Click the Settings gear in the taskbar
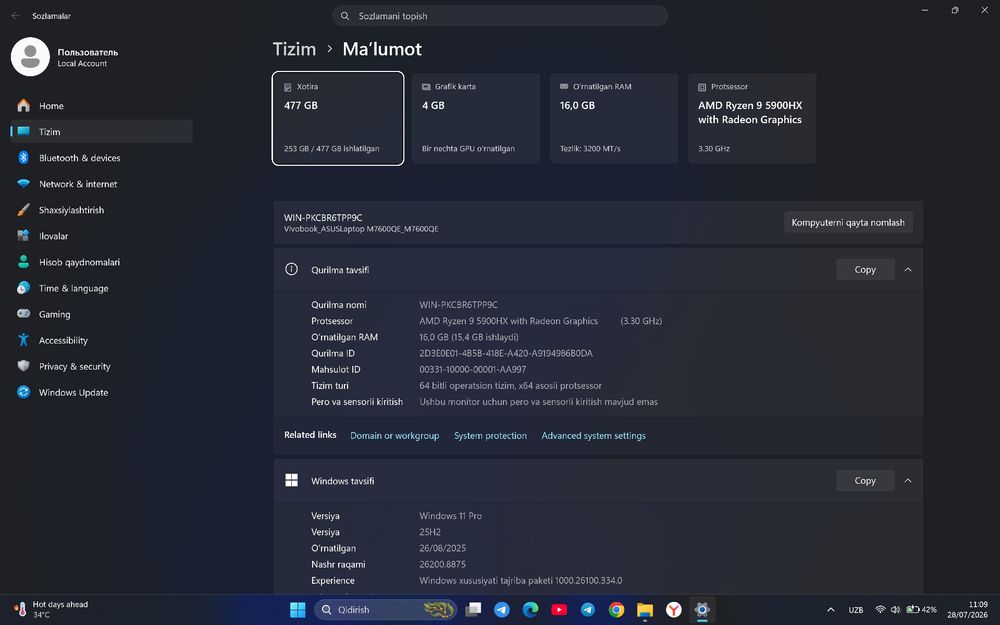Screen dimensions: 1000x625 tap(702, 610)
